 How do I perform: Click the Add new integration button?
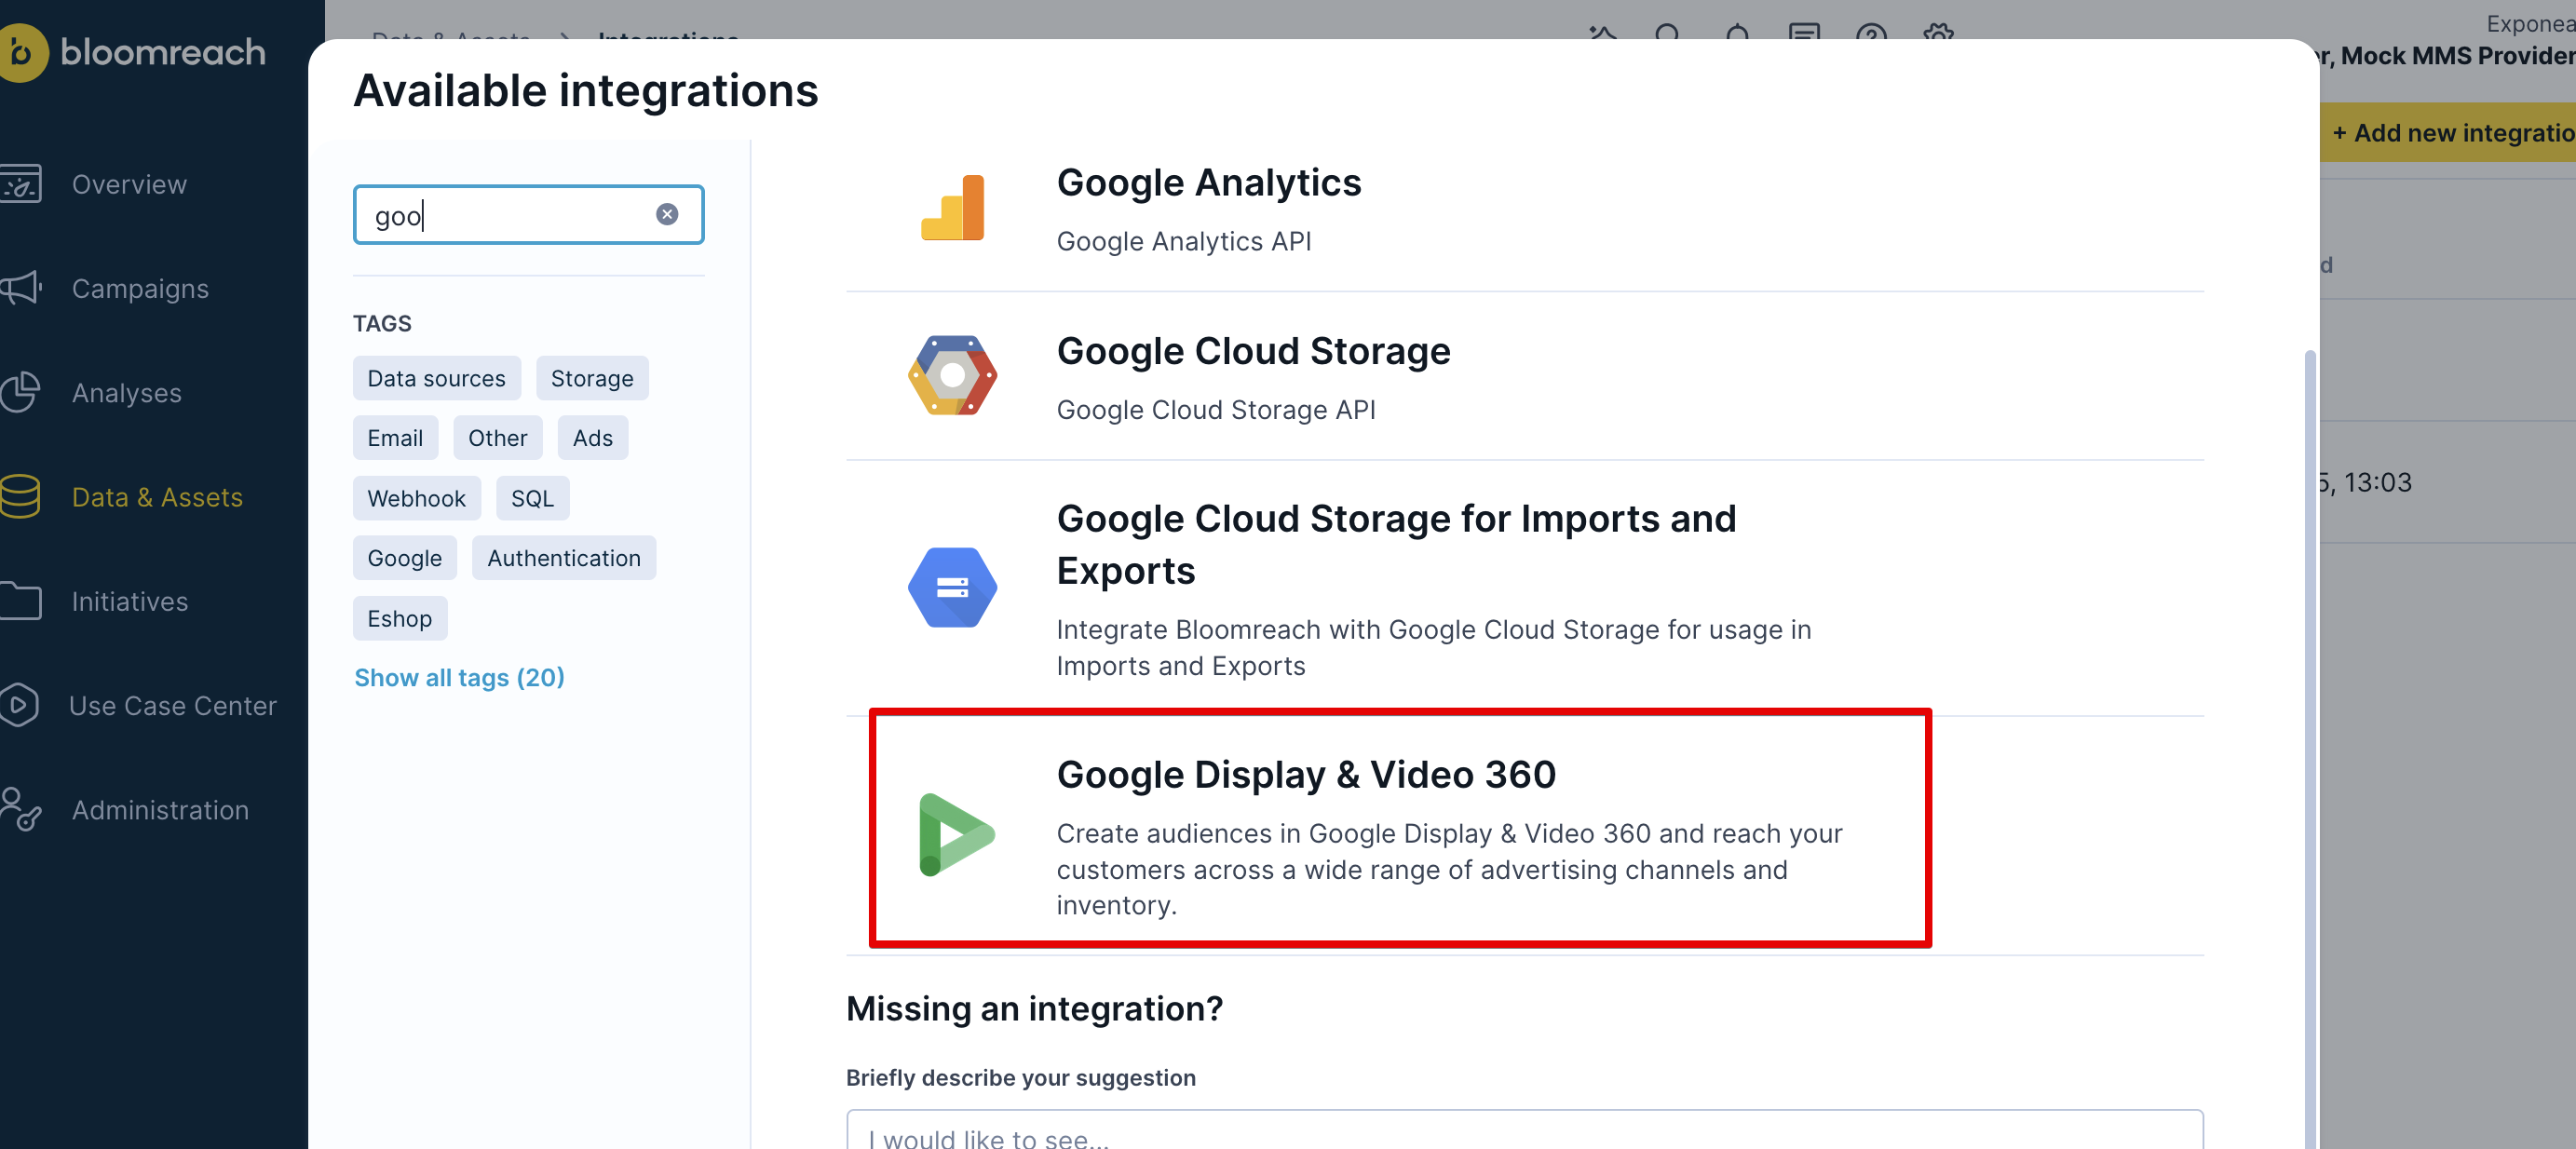2448,133
